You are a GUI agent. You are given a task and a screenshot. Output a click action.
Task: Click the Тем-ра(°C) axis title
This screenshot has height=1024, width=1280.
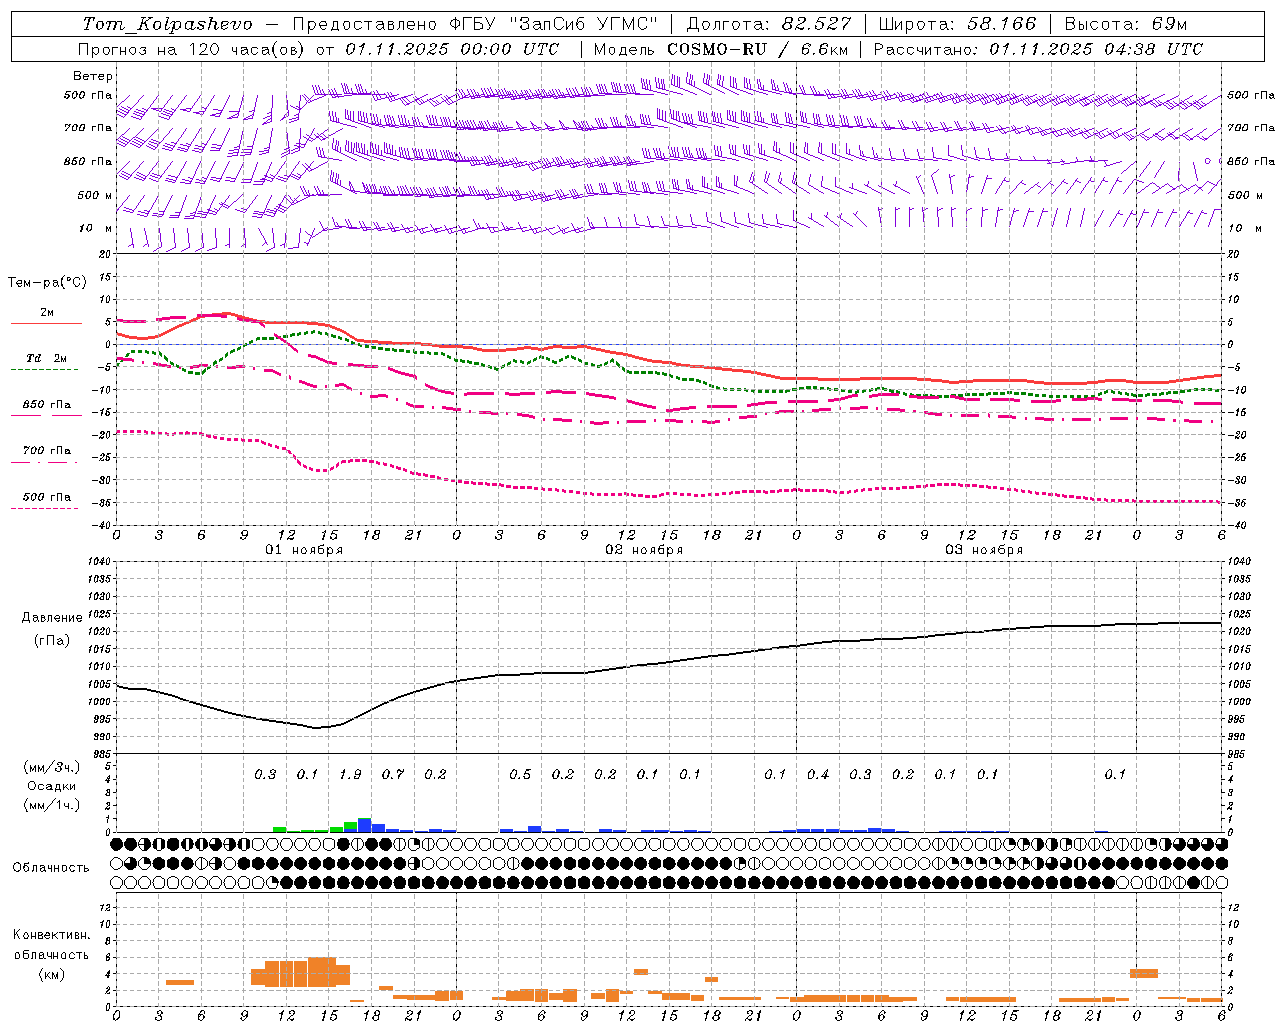point(47,283)
